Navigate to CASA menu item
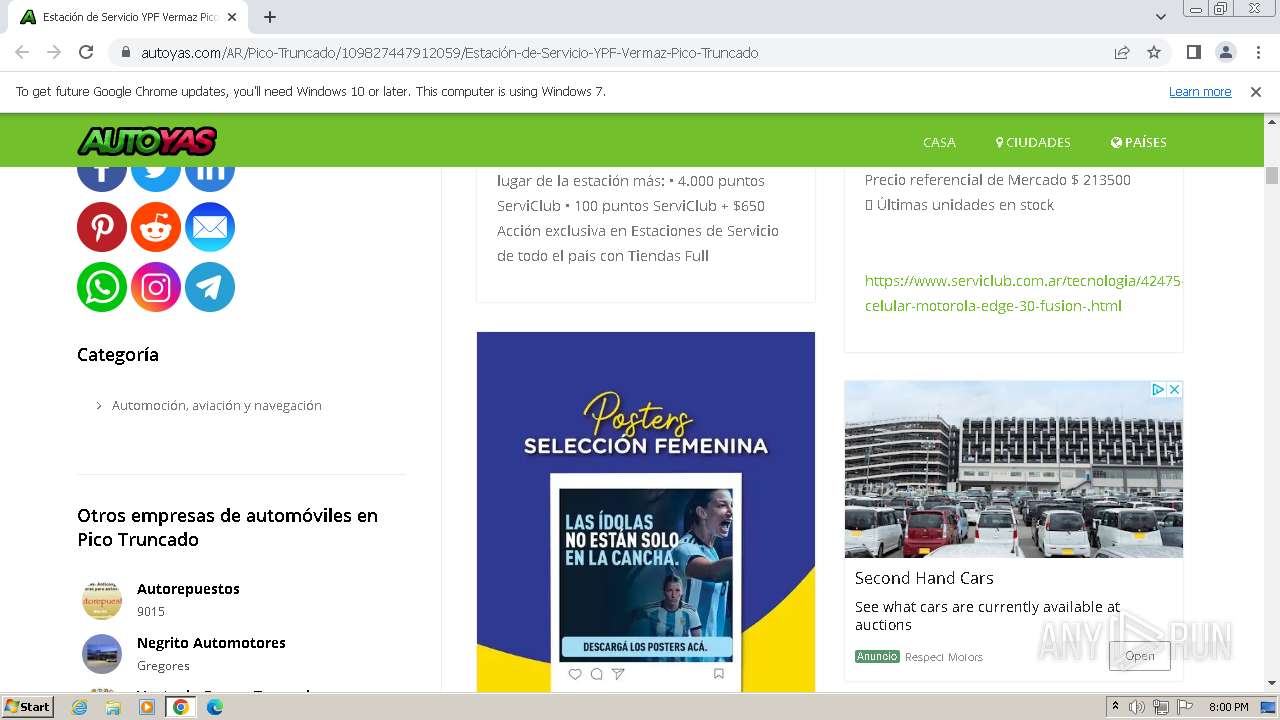 point(939,142)
